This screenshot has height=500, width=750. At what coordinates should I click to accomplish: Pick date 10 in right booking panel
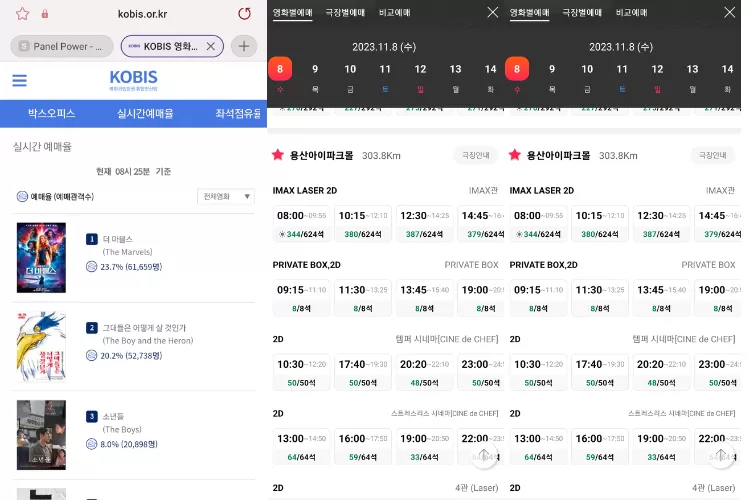click(x=587, y=69)
